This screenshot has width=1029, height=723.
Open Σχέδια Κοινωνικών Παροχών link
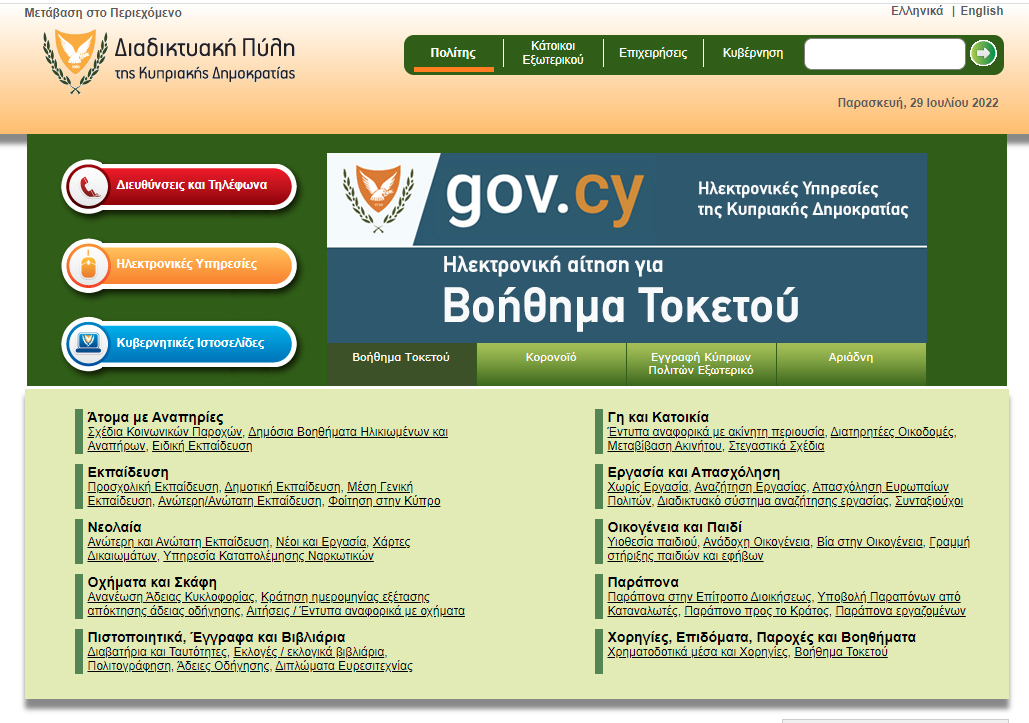pos(165,432)
